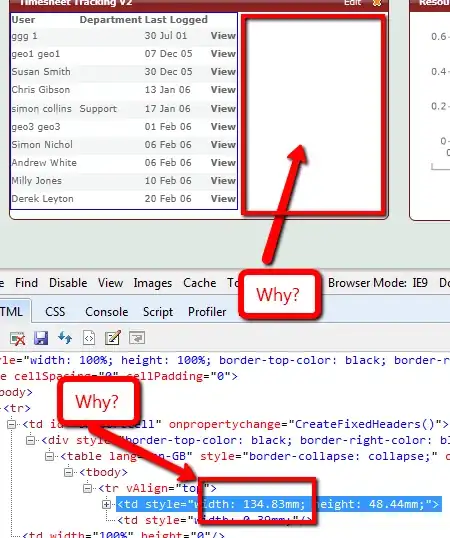The width and height of the screenshot is (450, 538).
Task: Click the Milly Jones user name
Action: click(36, 181)
